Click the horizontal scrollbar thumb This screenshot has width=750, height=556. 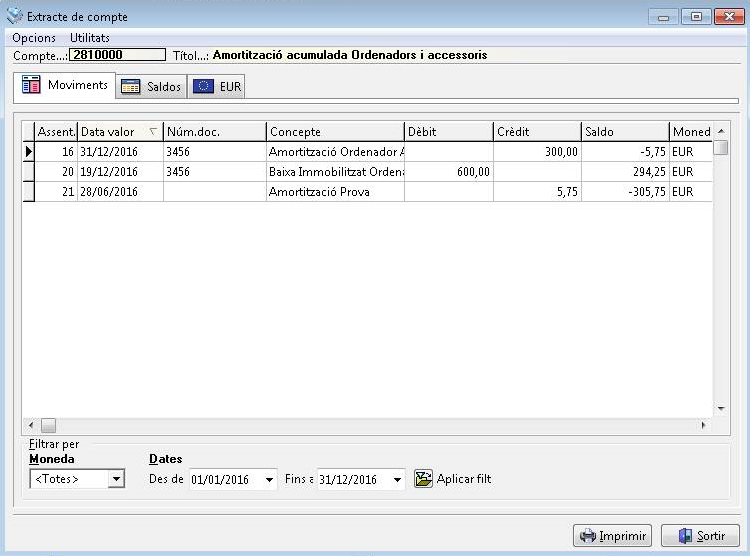(48, 425)
